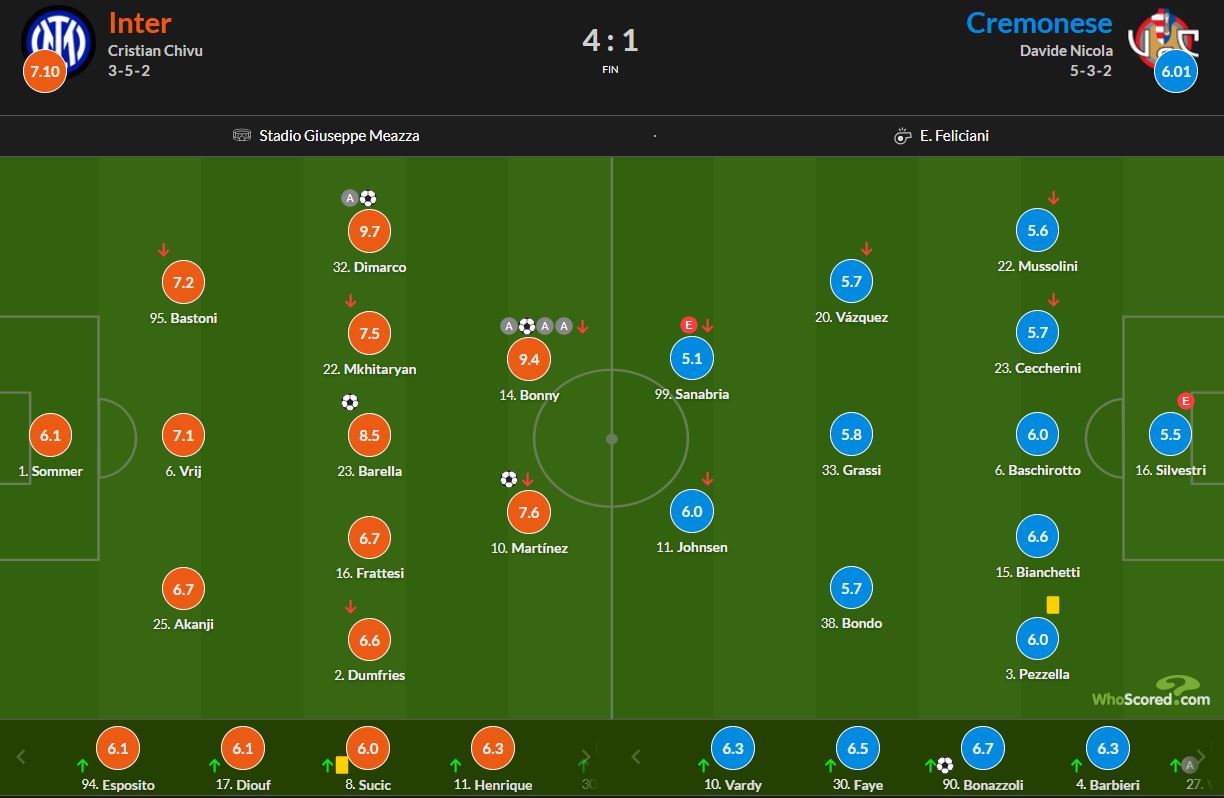Show next Inter substitutes with right chevron

tap(585, 757)
